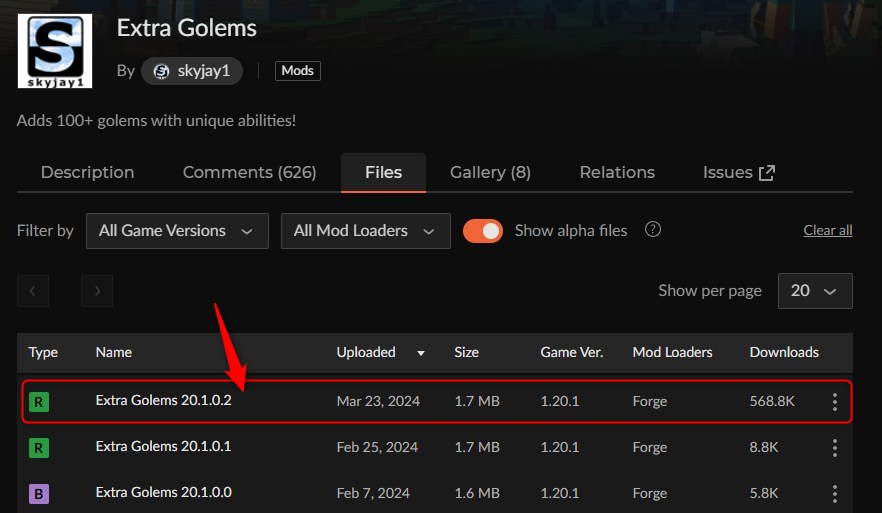Click the 1.6 MB size value

point(477,493)
